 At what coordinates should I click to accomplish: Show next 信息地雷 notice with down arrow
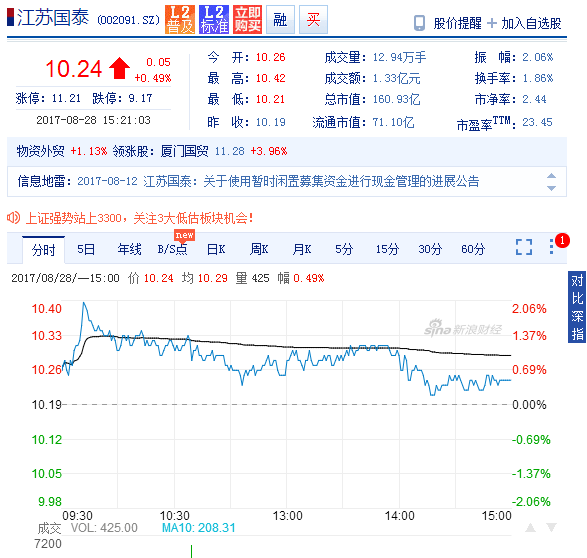pyautogui.click(x=551, y=188)
